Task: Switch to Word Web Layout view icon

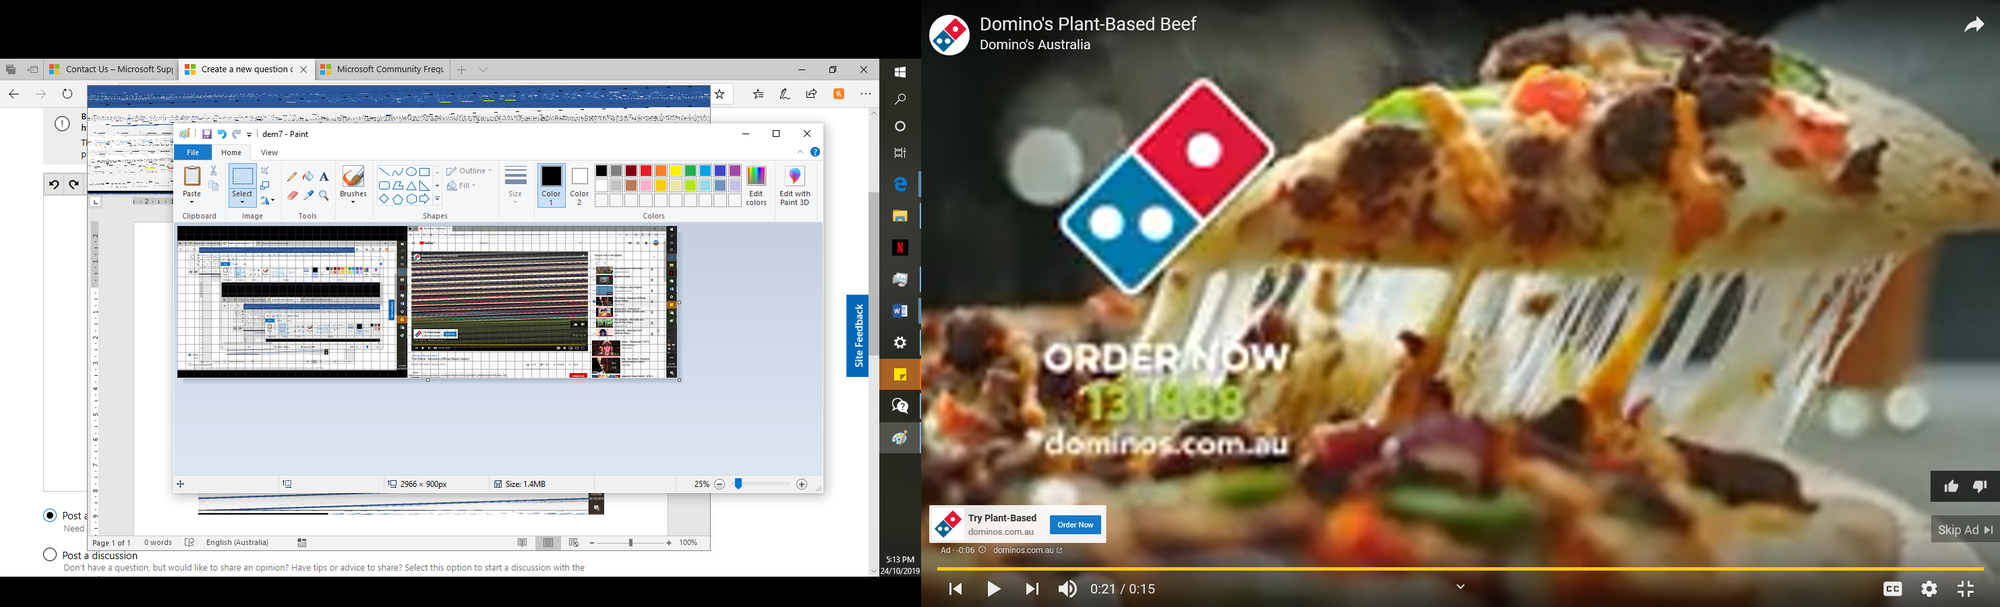Action: (573, 543)
